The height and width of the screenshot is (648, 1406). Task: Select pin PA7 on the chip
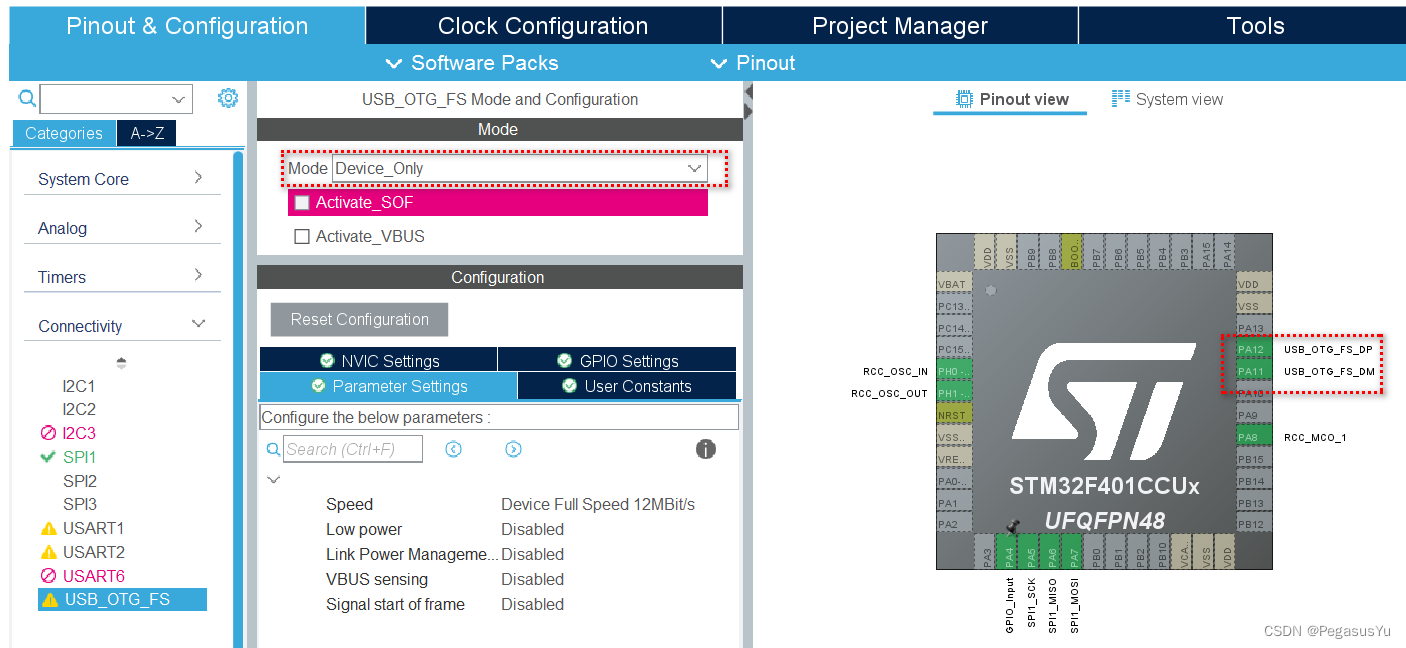(x=1072, y=551)
